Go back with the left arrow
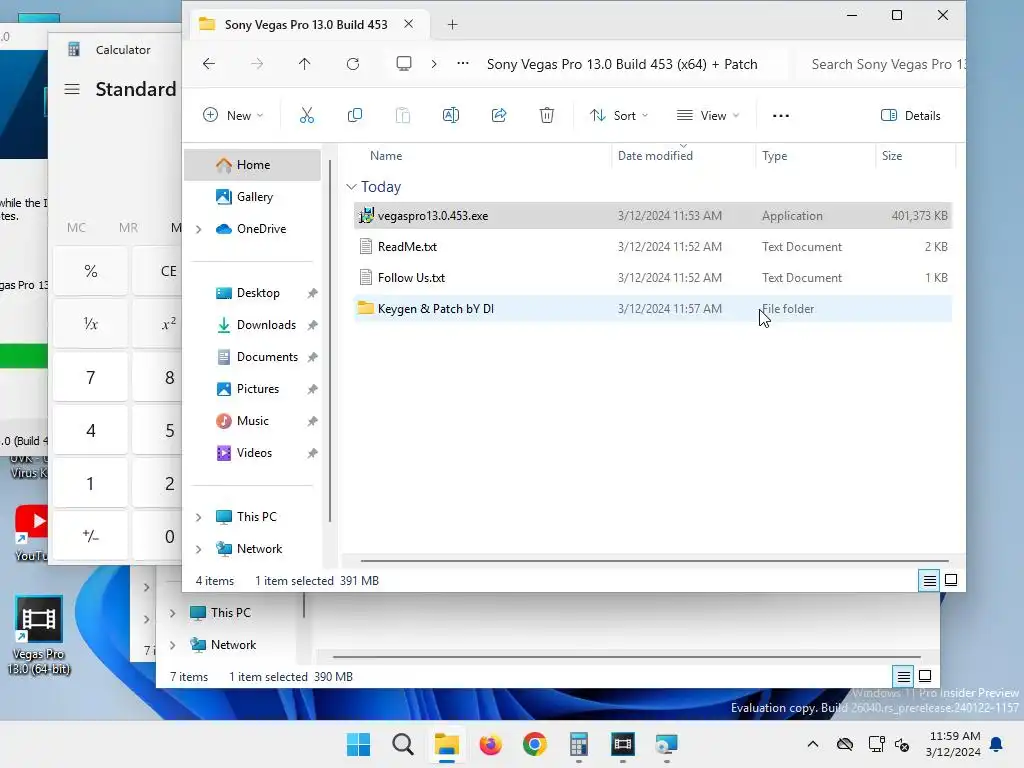 pyautogui.click(x=209, y=63)
